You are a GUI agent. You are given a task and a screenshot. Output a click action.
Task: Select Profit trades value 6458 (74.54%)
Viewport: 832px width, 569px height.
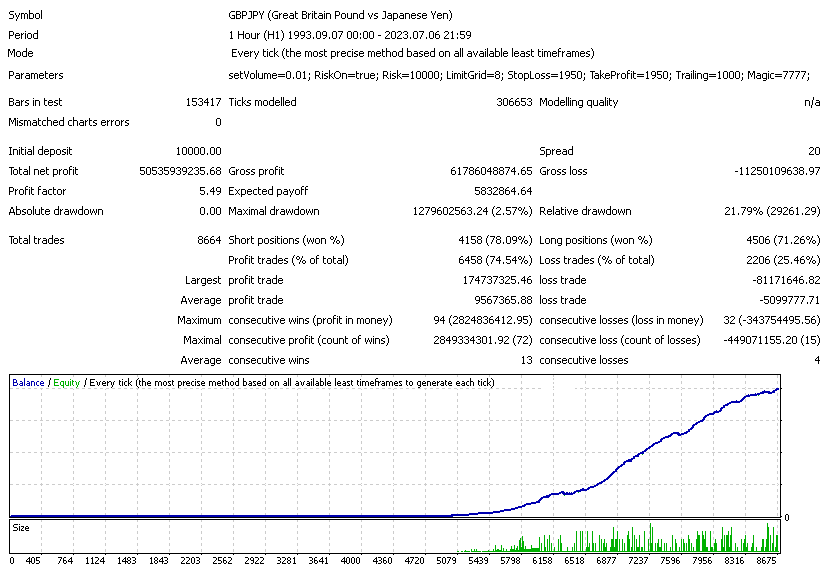point(495,260)
